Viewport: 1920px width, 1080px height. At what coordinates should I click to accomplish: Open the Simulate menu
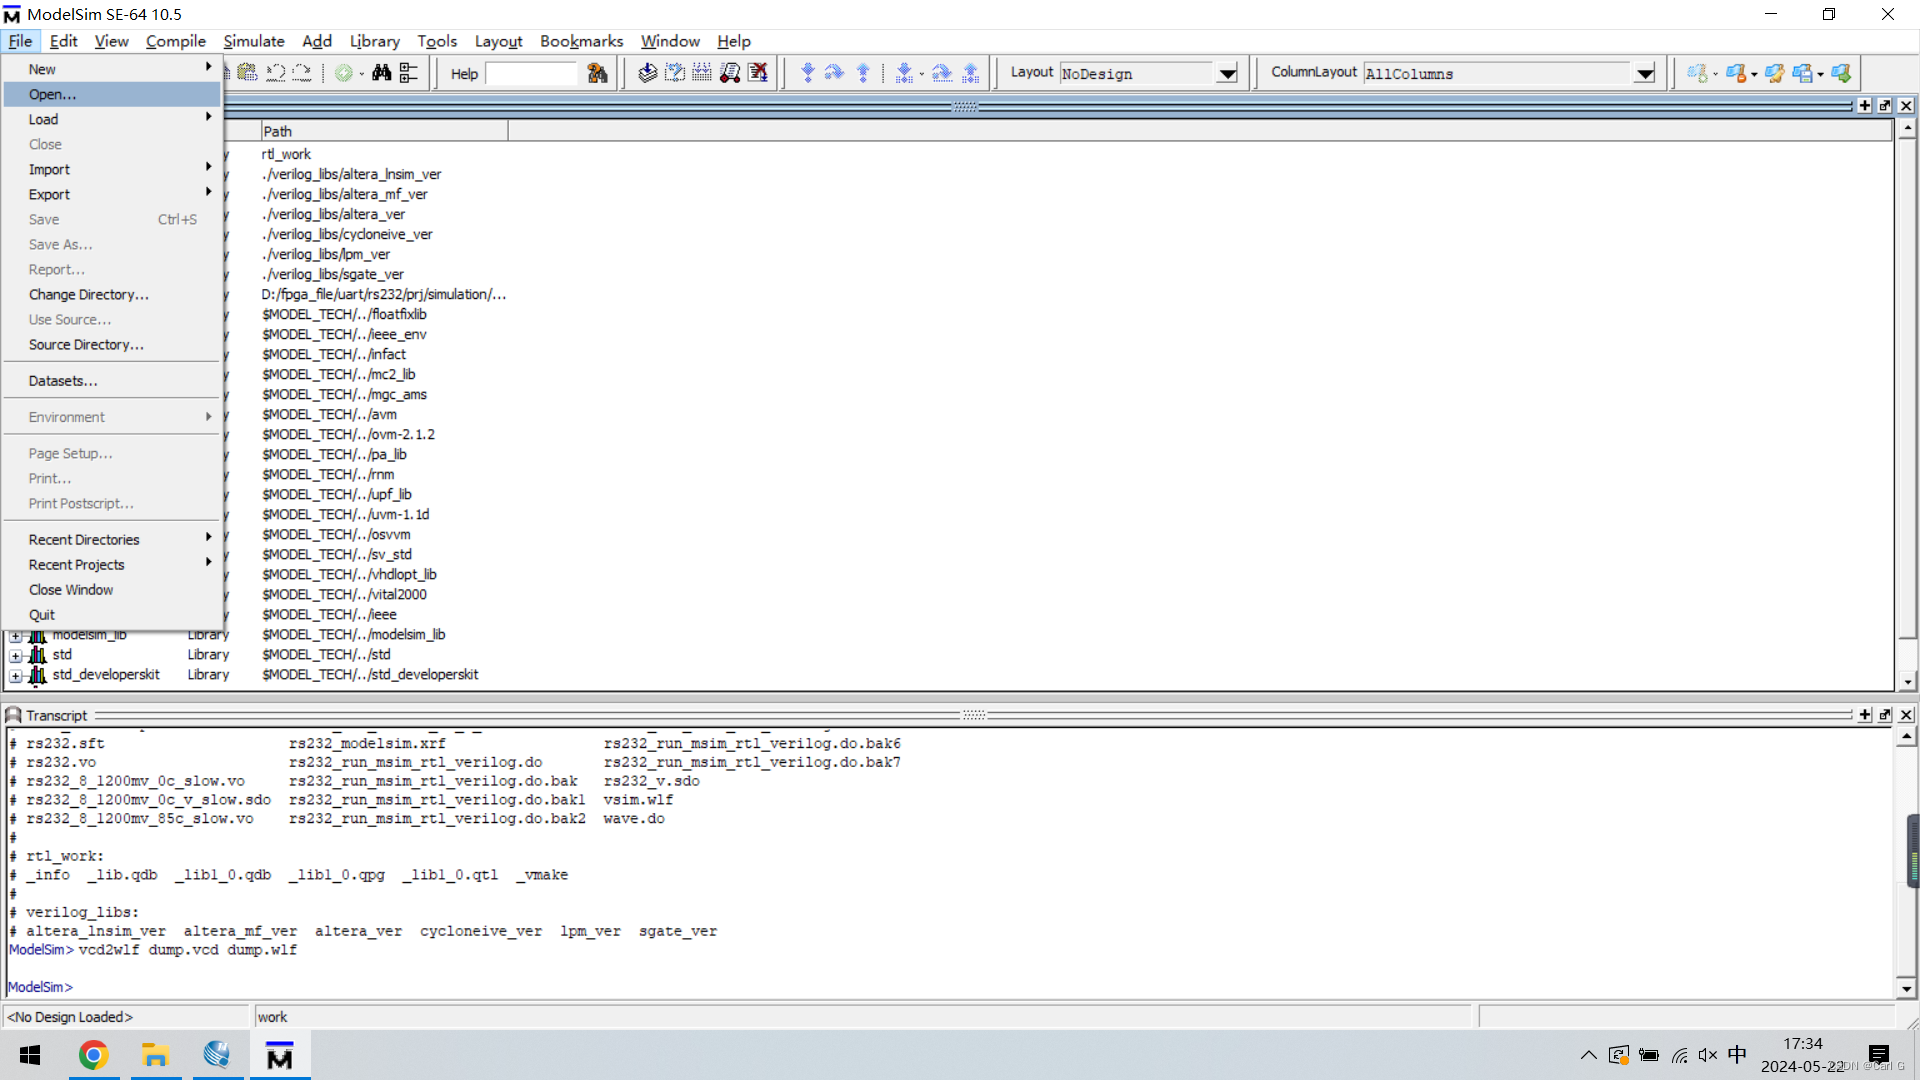coord(253,41)
